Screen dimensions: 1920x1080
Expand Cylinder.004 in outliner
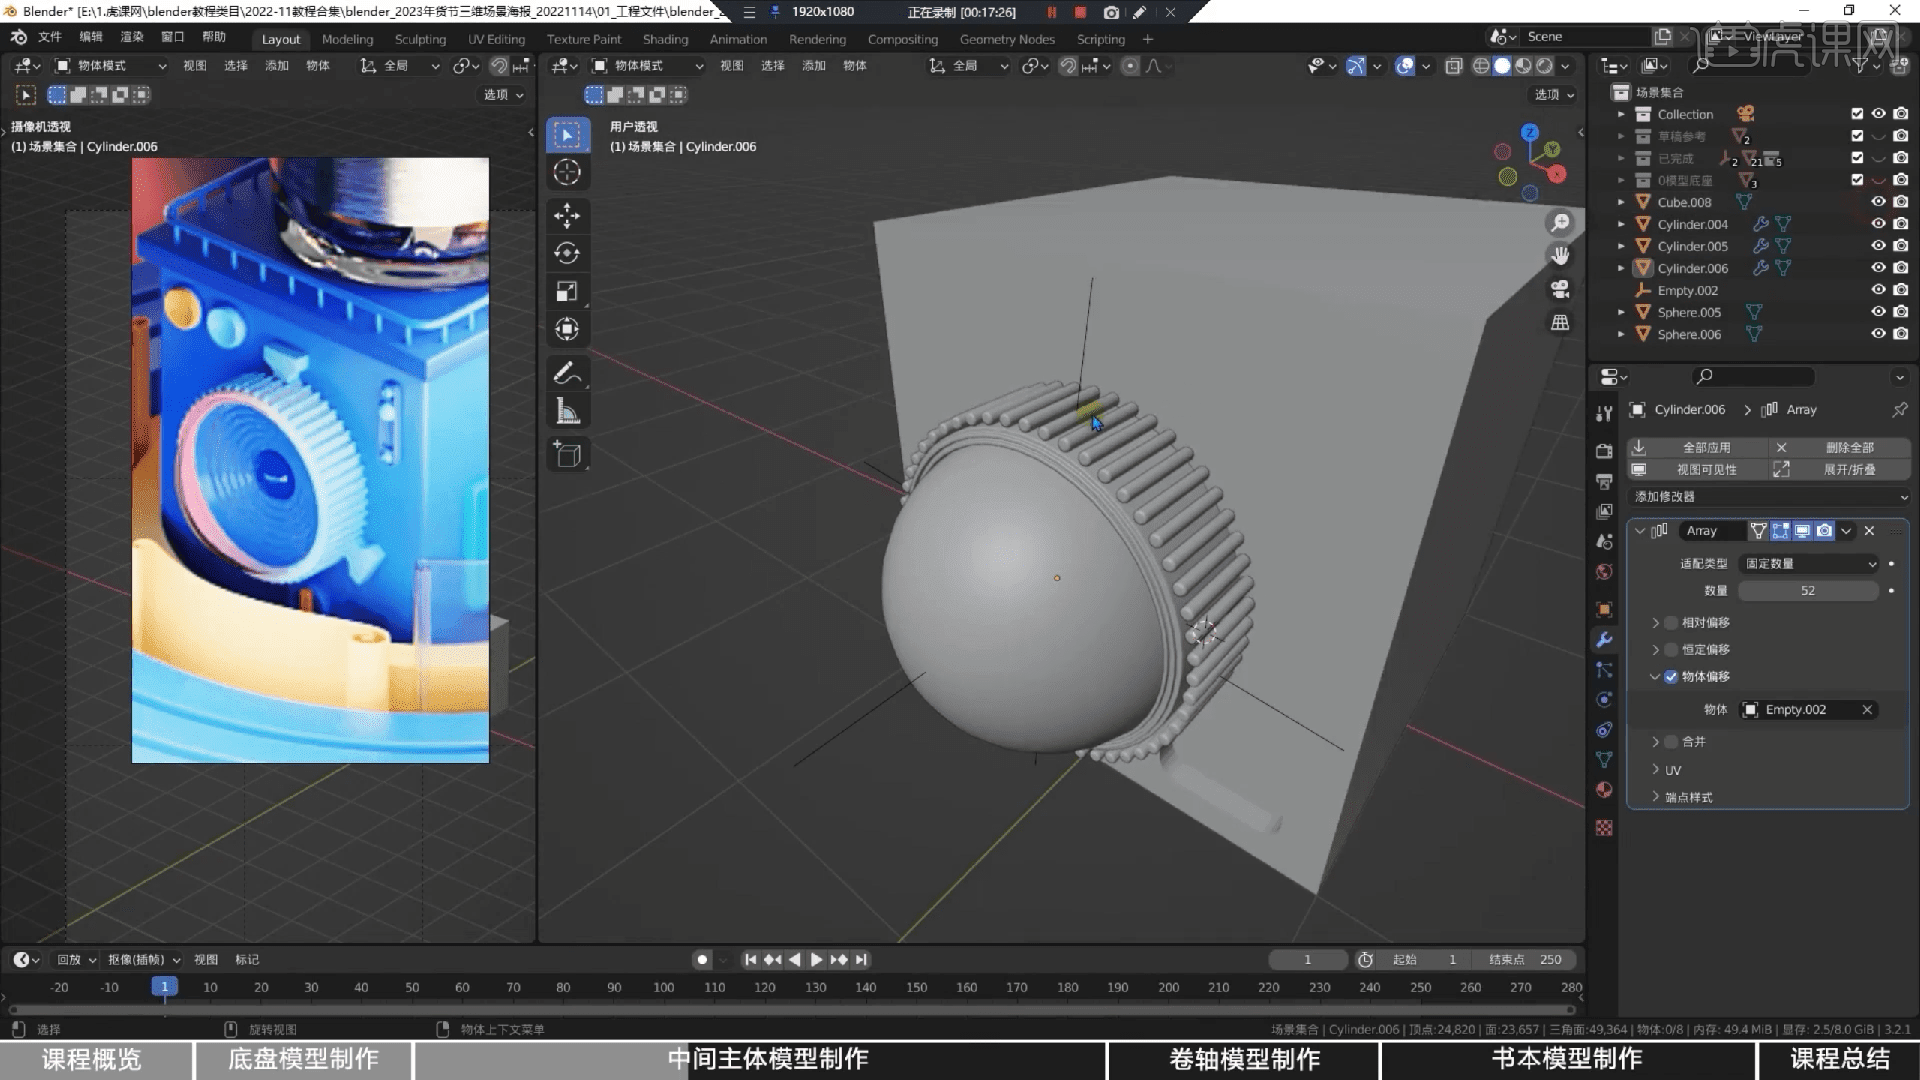click(x=1621, y=224)
